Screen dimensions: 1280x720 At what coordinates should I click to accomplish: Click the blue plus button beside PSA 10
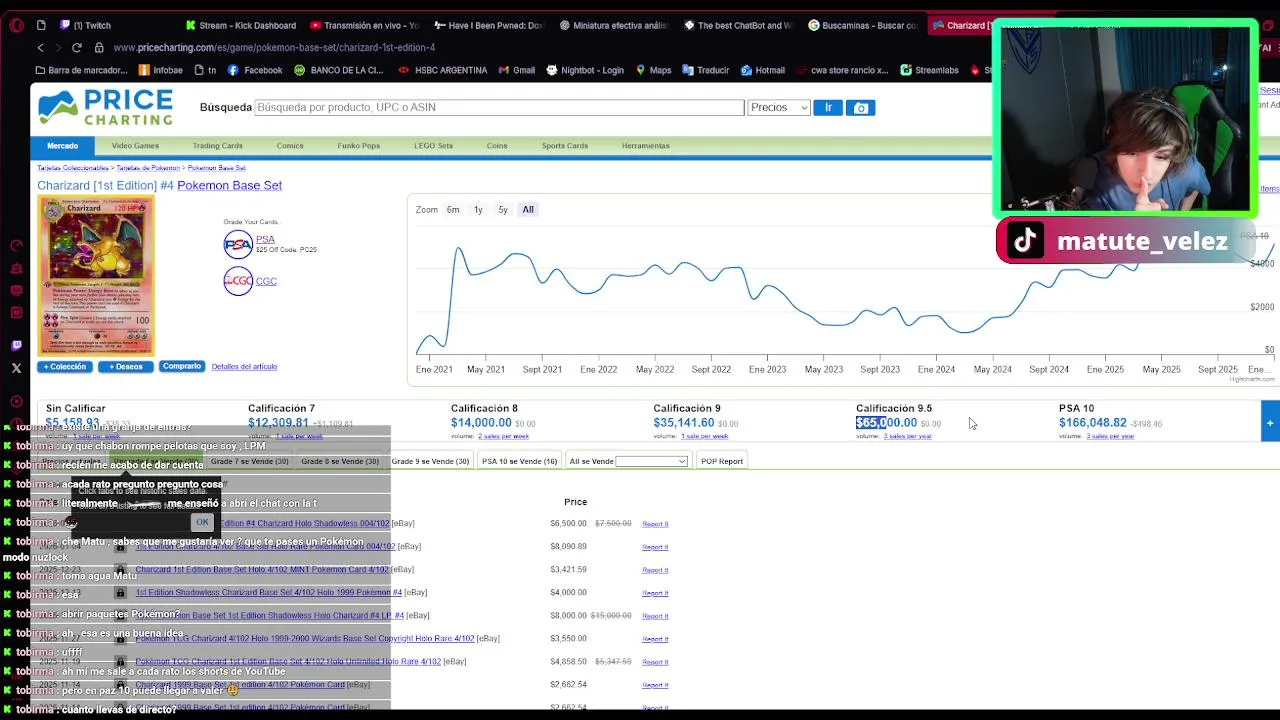point(1270,422)
